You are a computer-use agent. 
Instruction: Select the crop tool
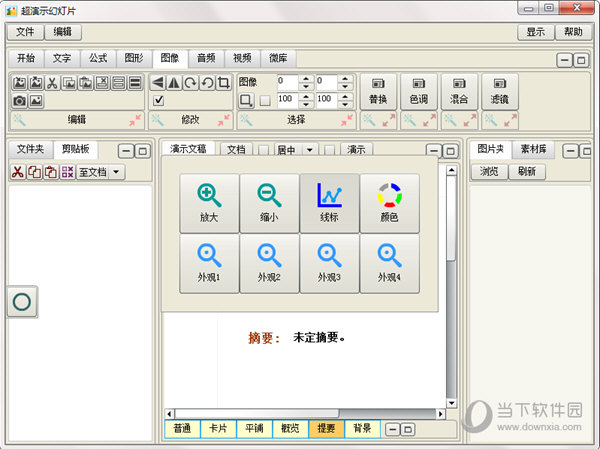click(x=223, y=82)
